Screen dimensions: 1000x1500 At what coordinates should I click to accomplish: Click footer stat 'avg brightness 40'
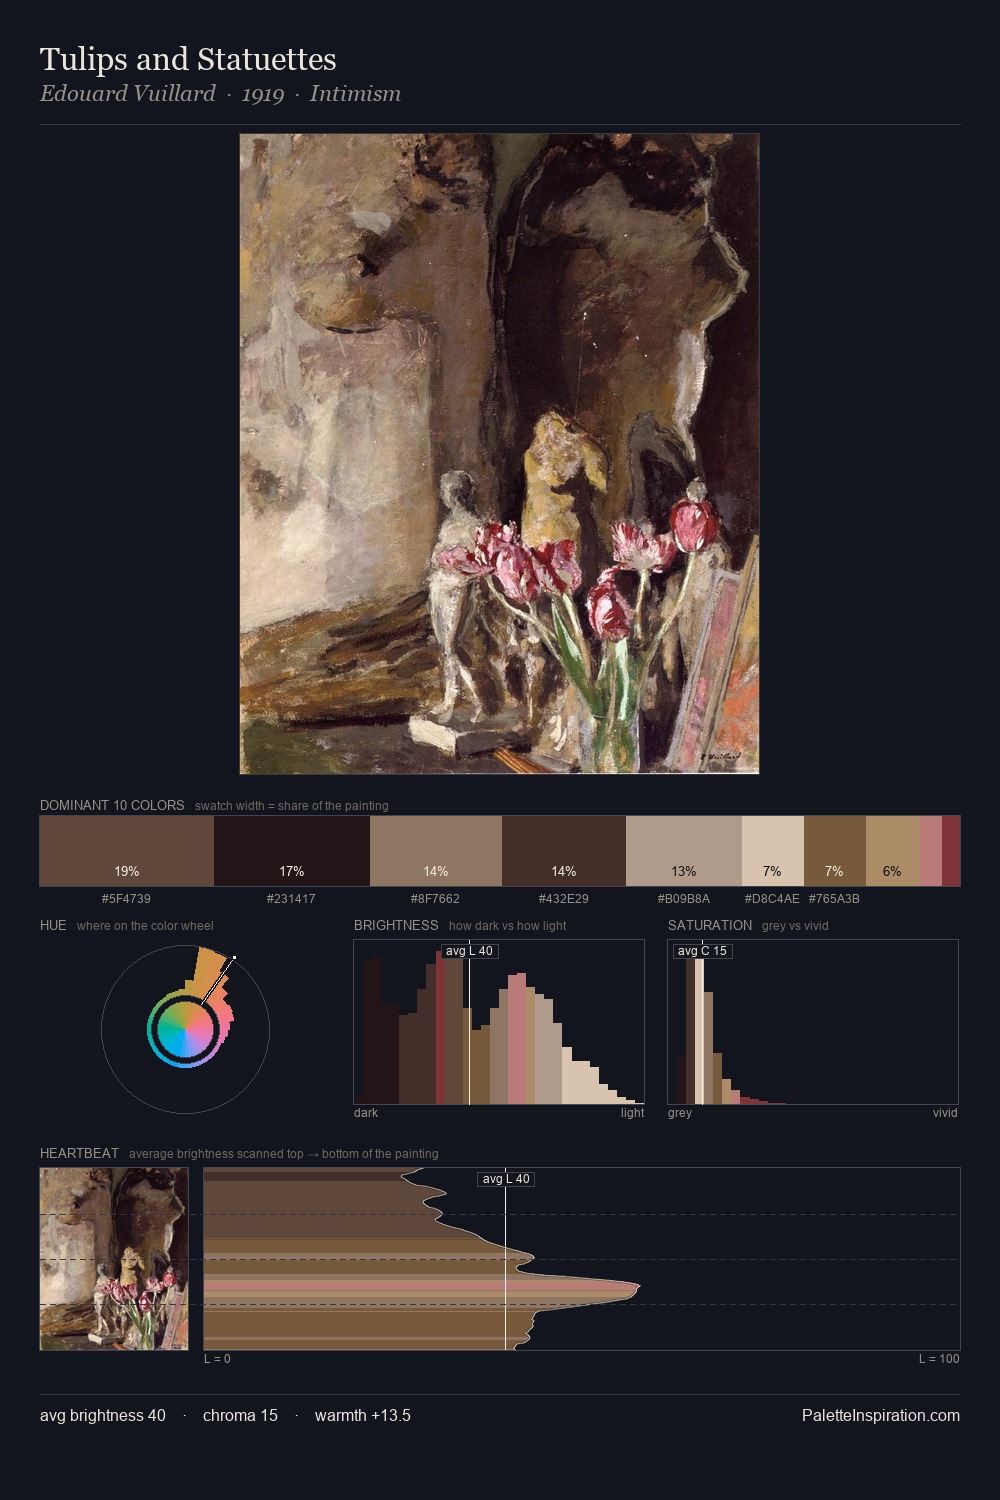[103, 1415]
